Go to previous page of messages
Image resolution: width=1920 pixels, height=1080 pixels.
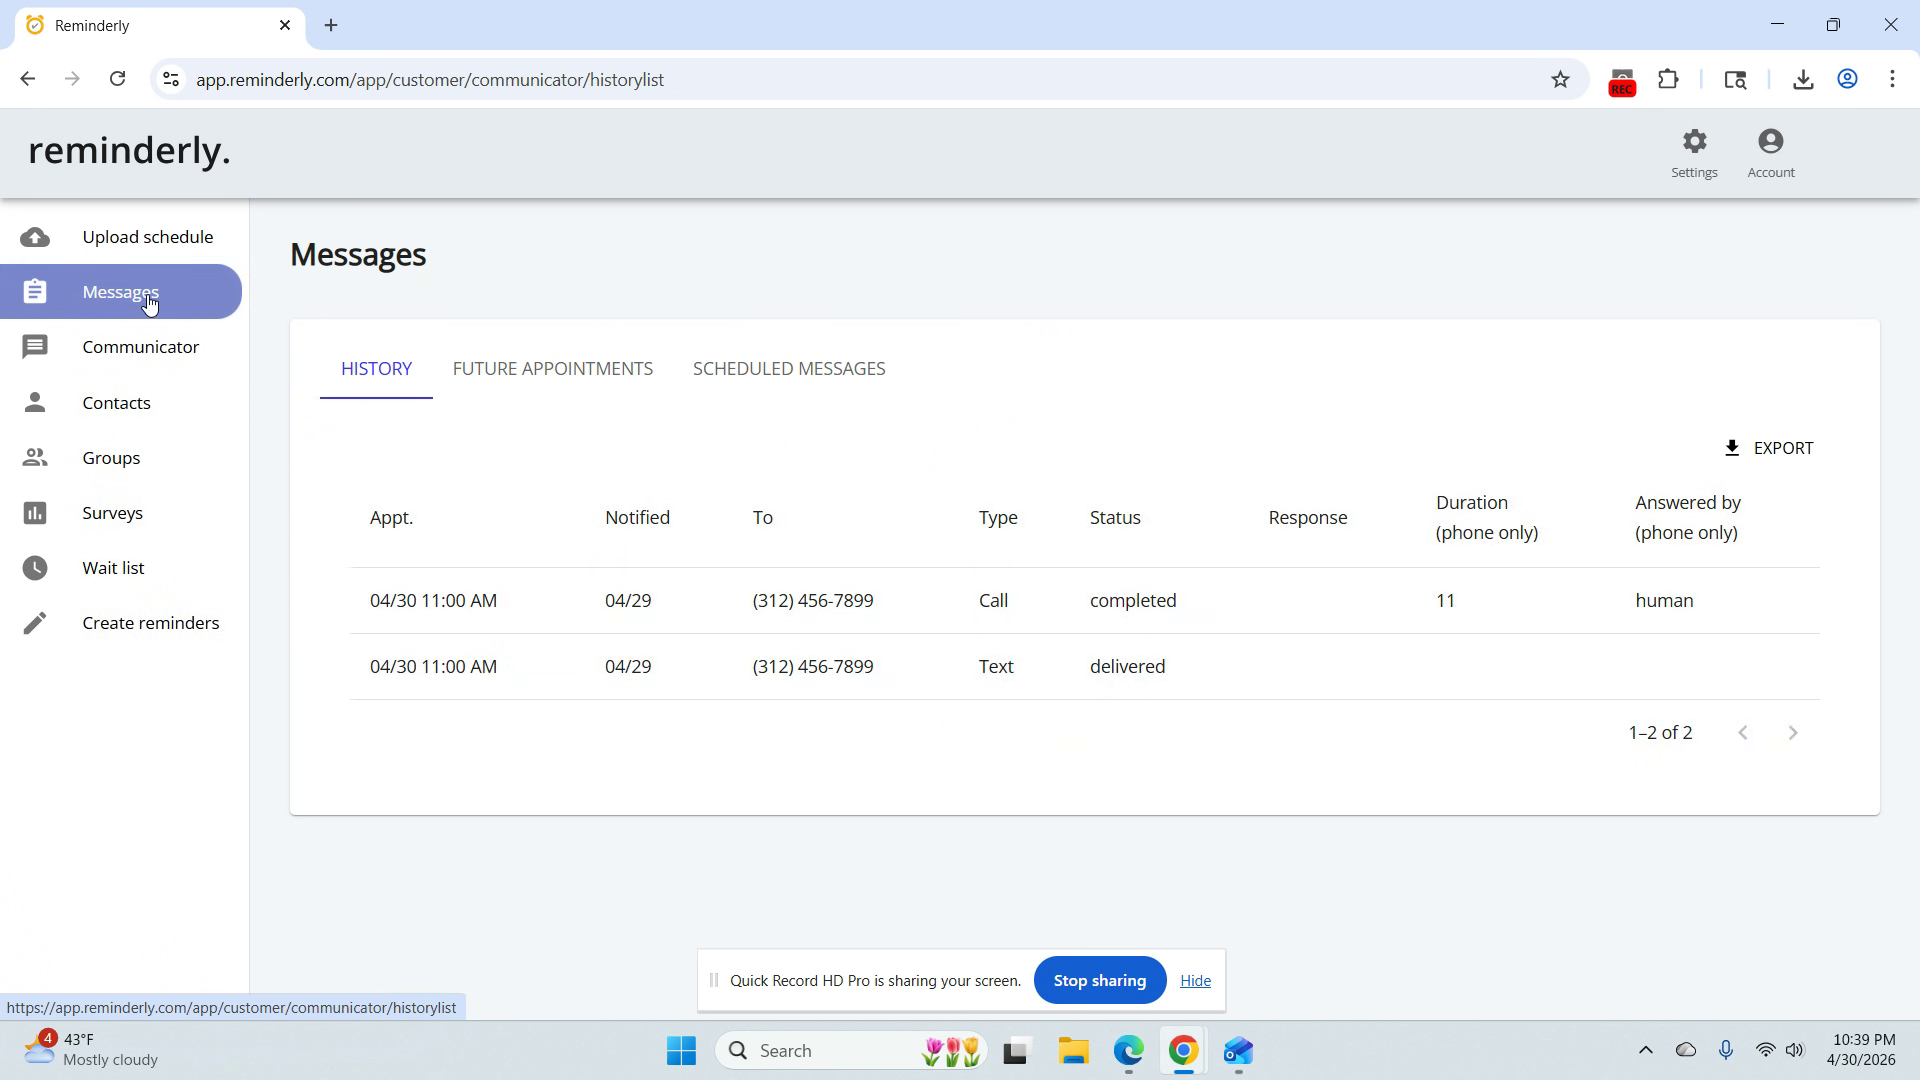(1743, 733)
